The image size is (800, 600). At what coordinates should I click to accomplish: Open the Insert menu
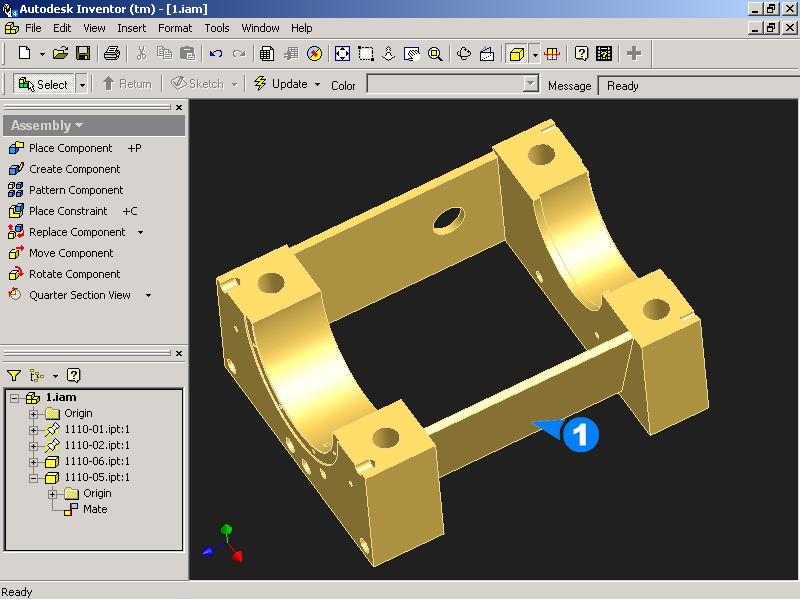tap(131, 28)
